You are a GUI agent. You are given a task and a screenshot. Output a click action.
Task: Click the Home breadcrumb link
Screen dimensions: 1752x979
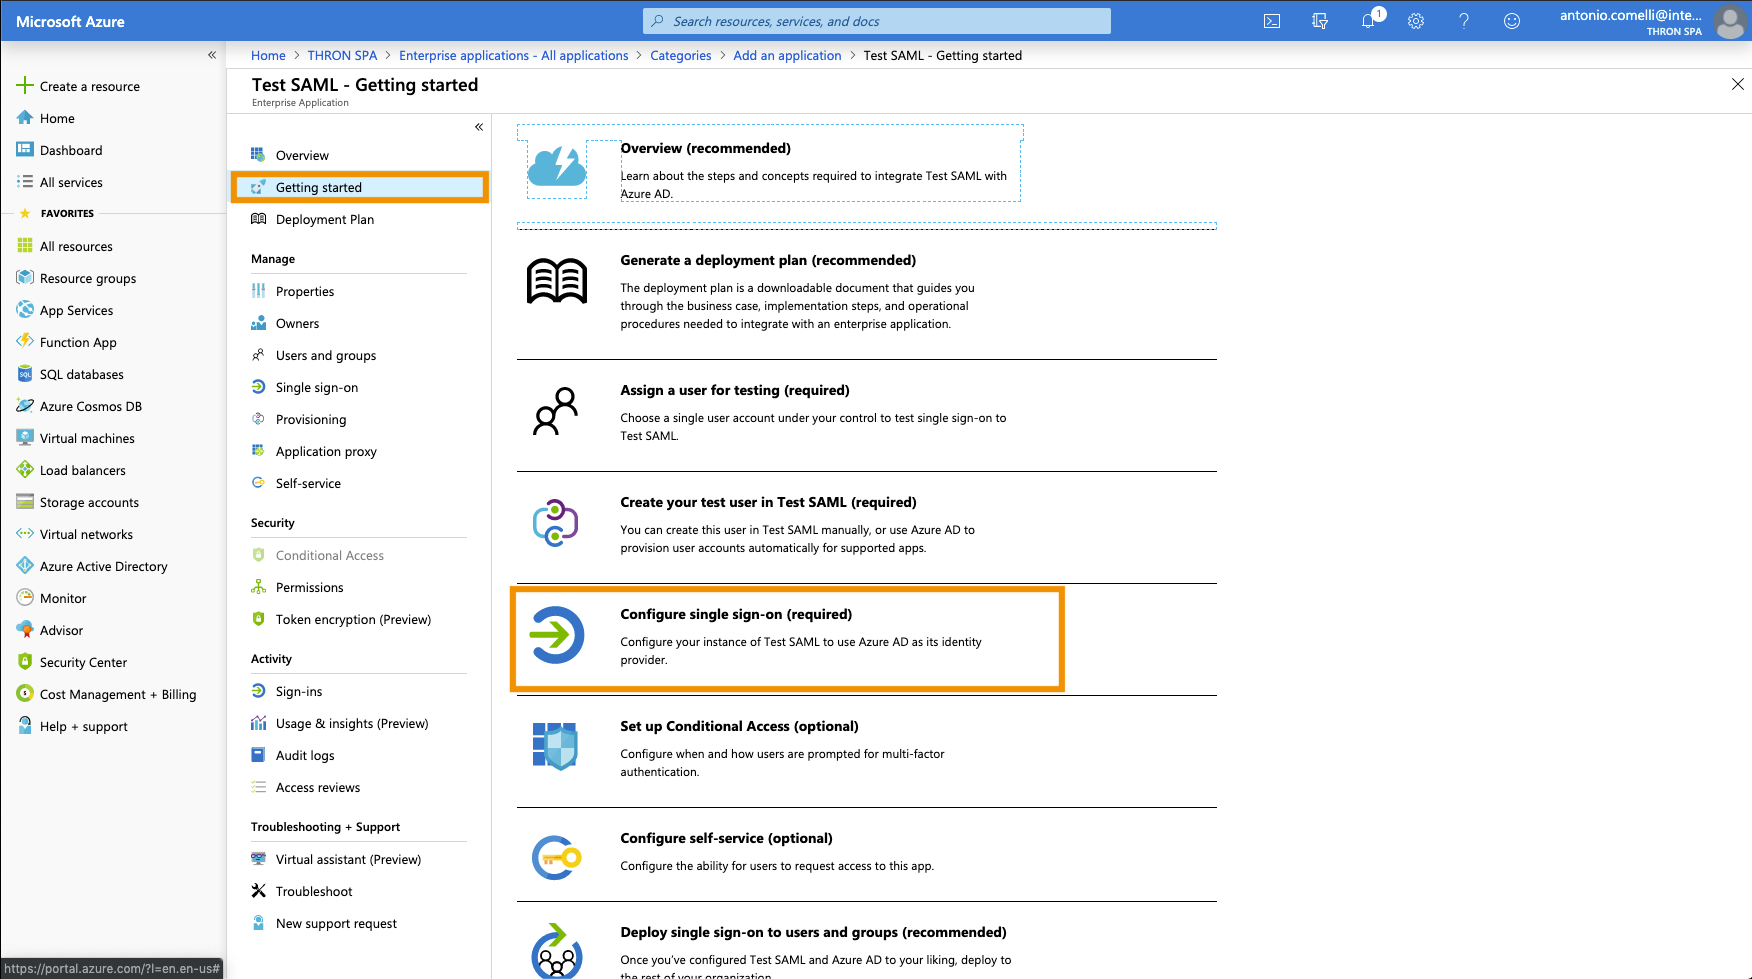tap(268, 55)
